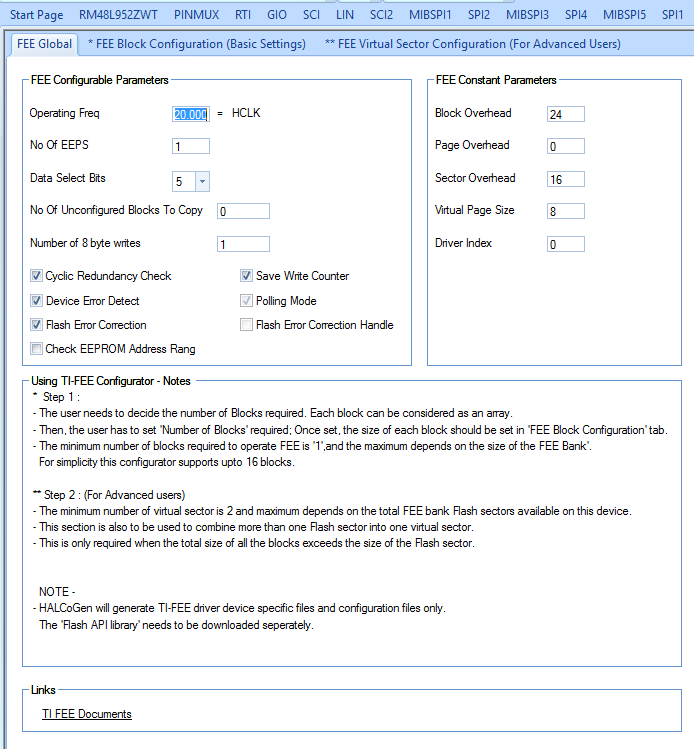This screenshot has width=694, height=749.
Task: Click the Operating Freq input field
Action: (191, 114)
